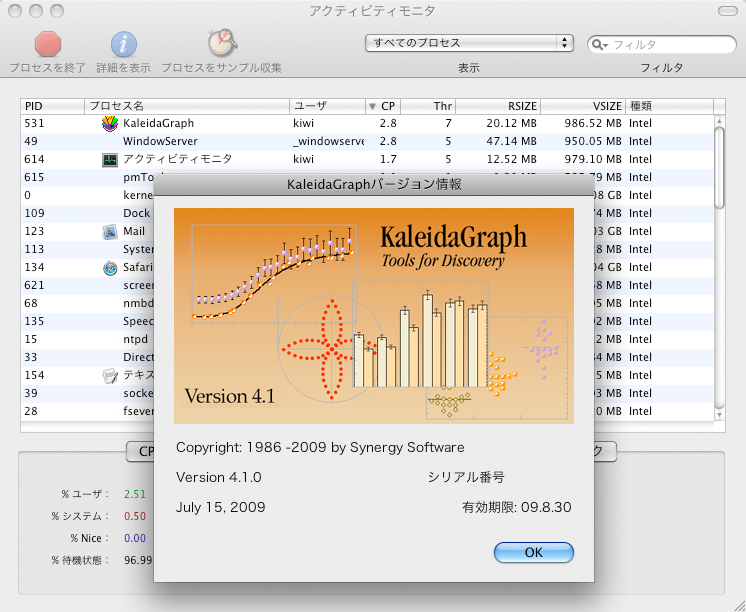Click the scrollbar up arrow of process list
746x612 pixels.
coord(719,120)
